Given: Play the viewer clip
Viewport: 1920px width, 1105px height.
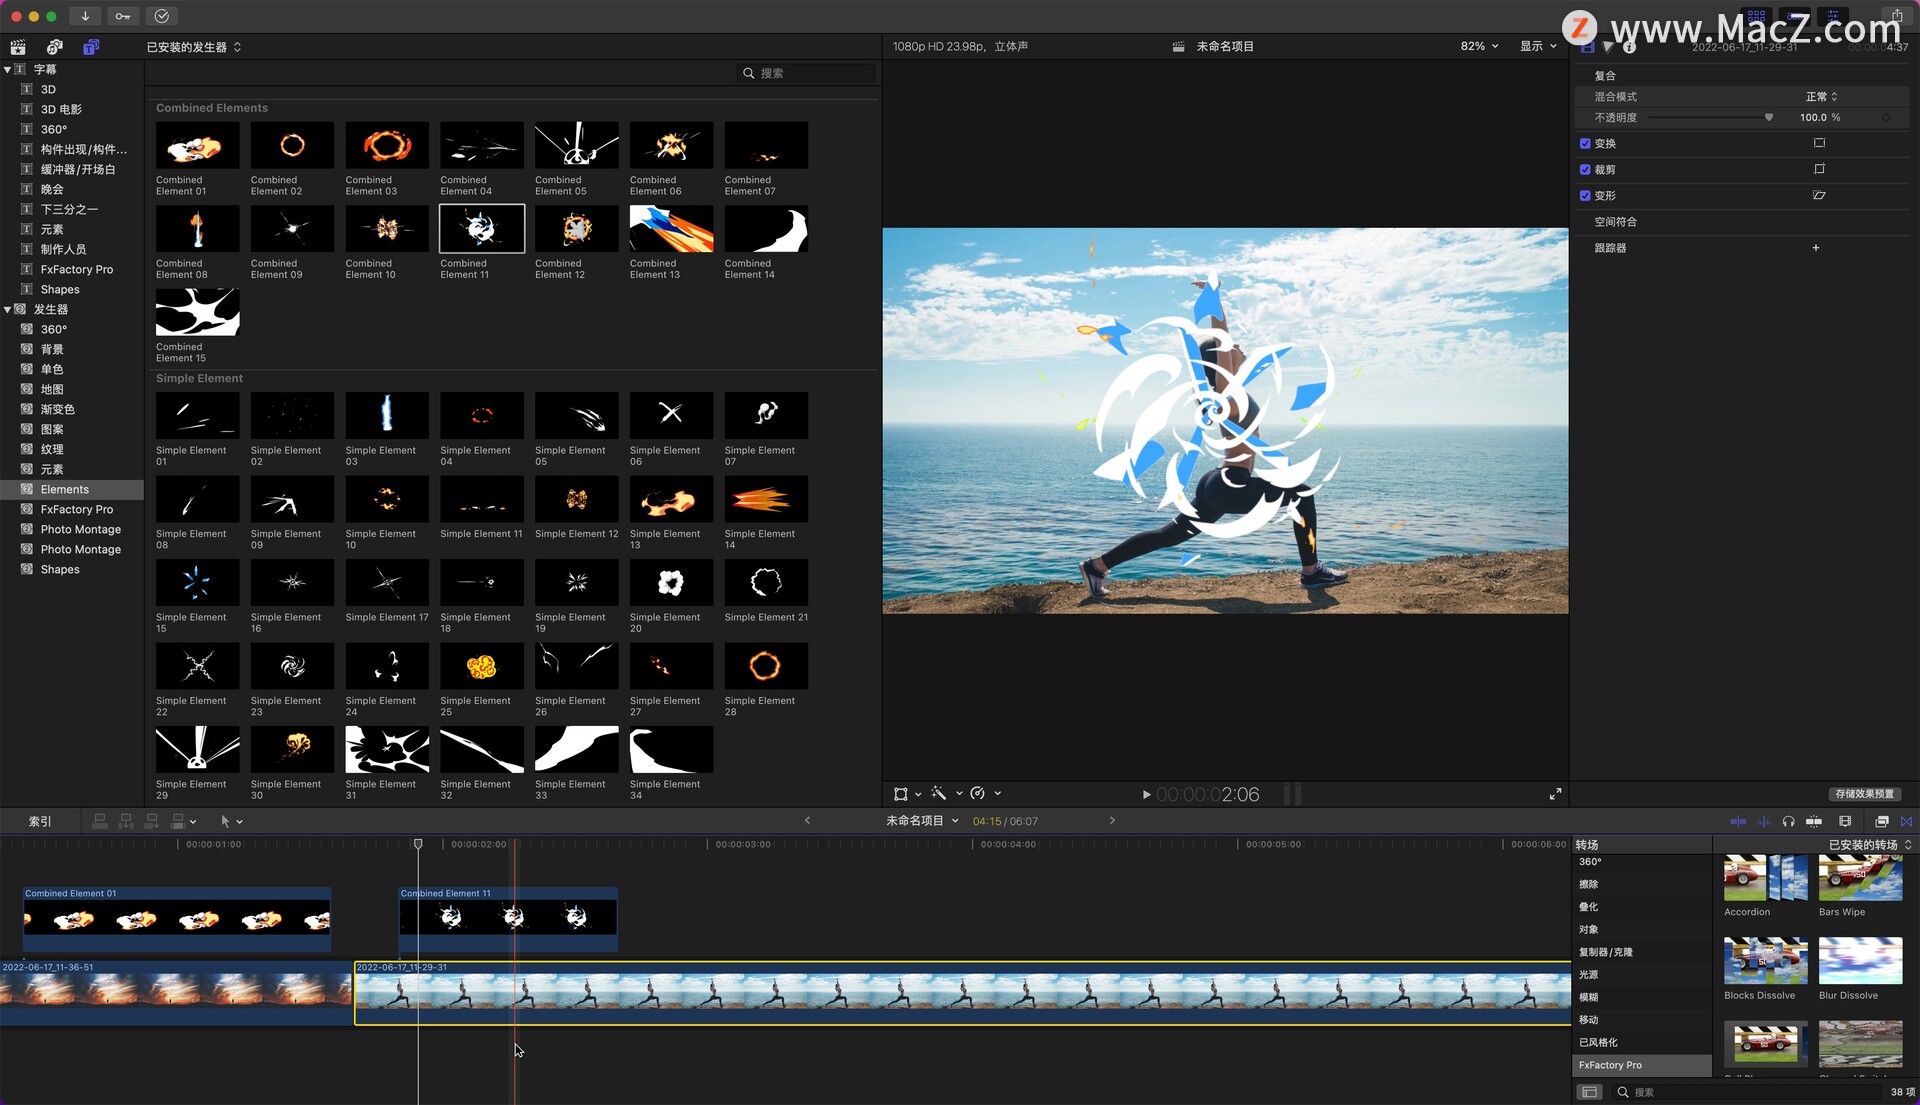Looking at the screenshot, I should (x=1146, y=795).
